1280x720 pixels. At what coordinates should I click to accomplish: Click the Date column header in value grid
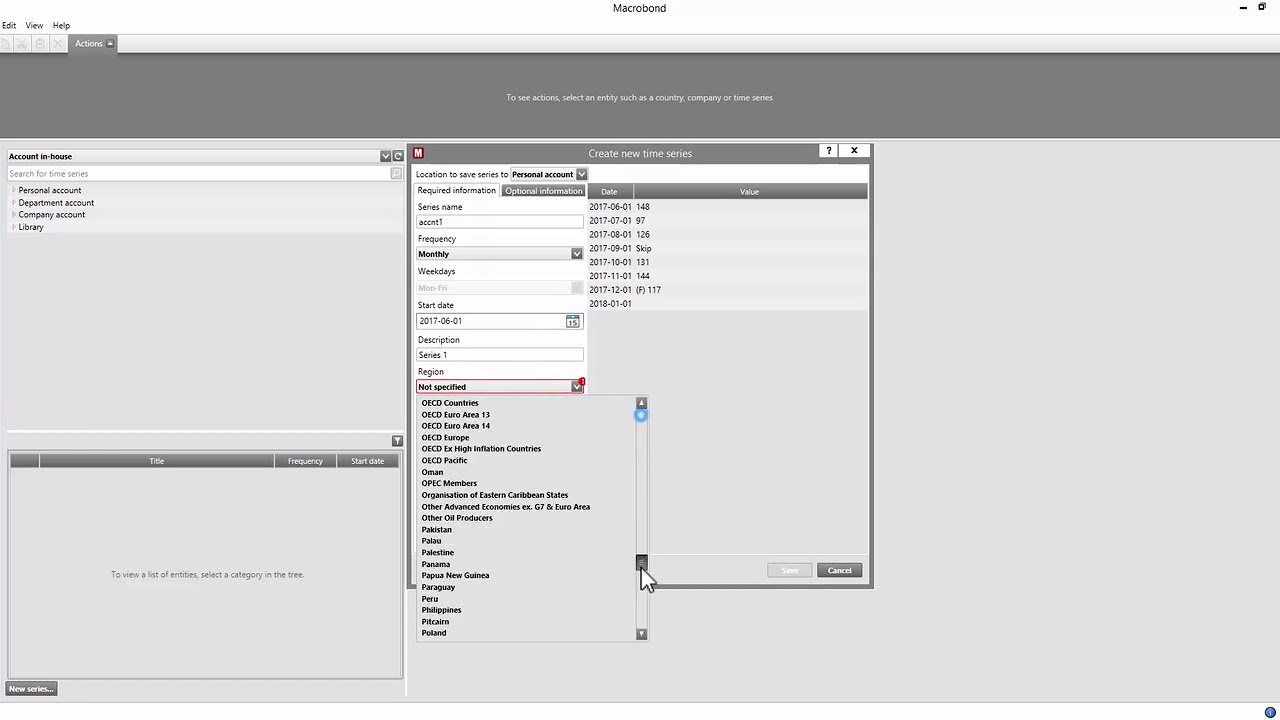(609, 192)
